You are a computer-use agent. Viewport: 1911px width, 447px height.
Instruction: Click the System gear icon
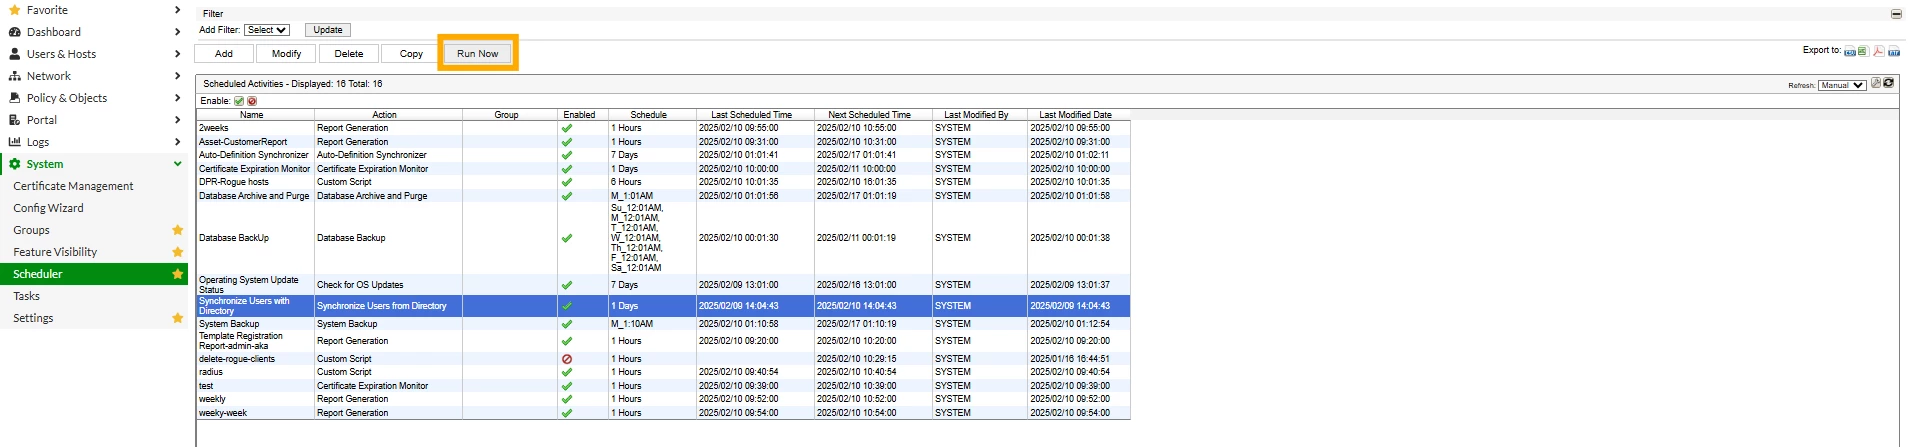15,164
